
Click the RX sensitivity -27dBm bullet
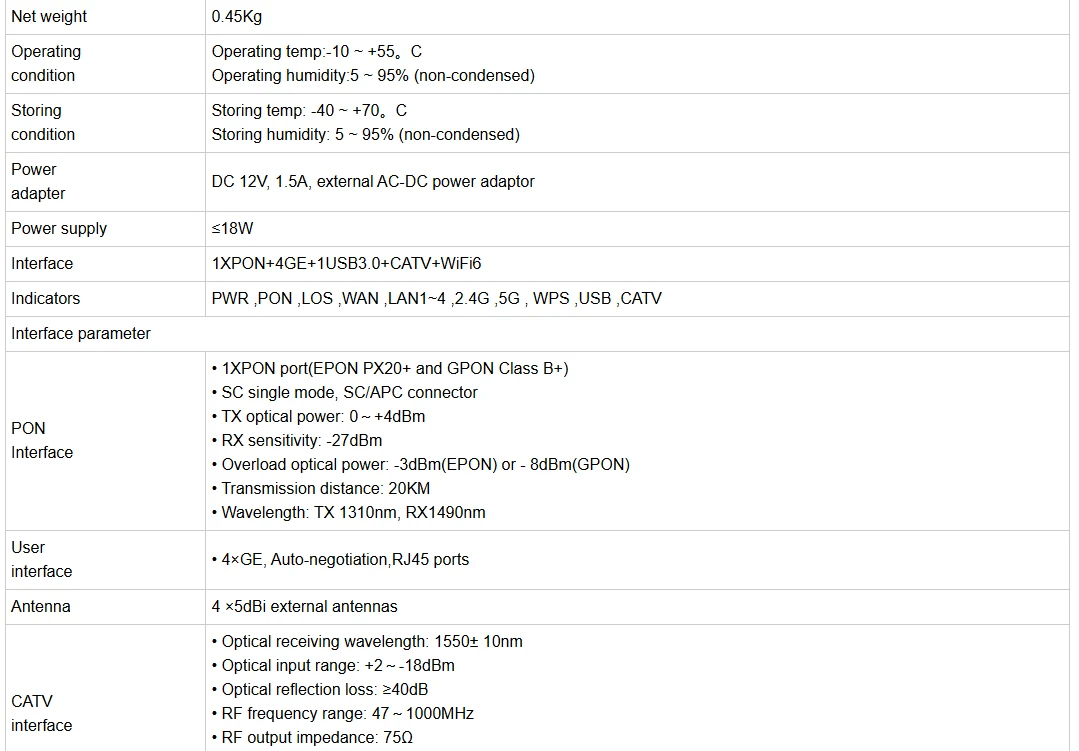tap(297, 441)
